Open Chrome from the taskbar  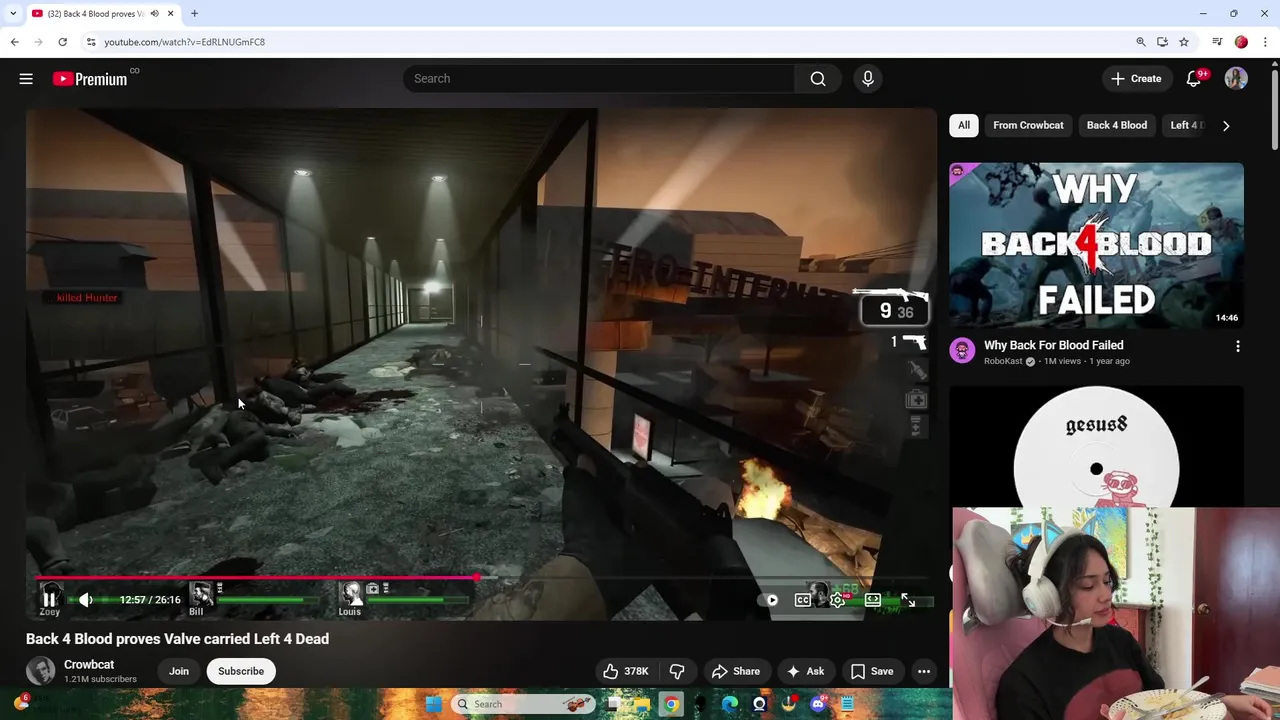pos(671,704)
